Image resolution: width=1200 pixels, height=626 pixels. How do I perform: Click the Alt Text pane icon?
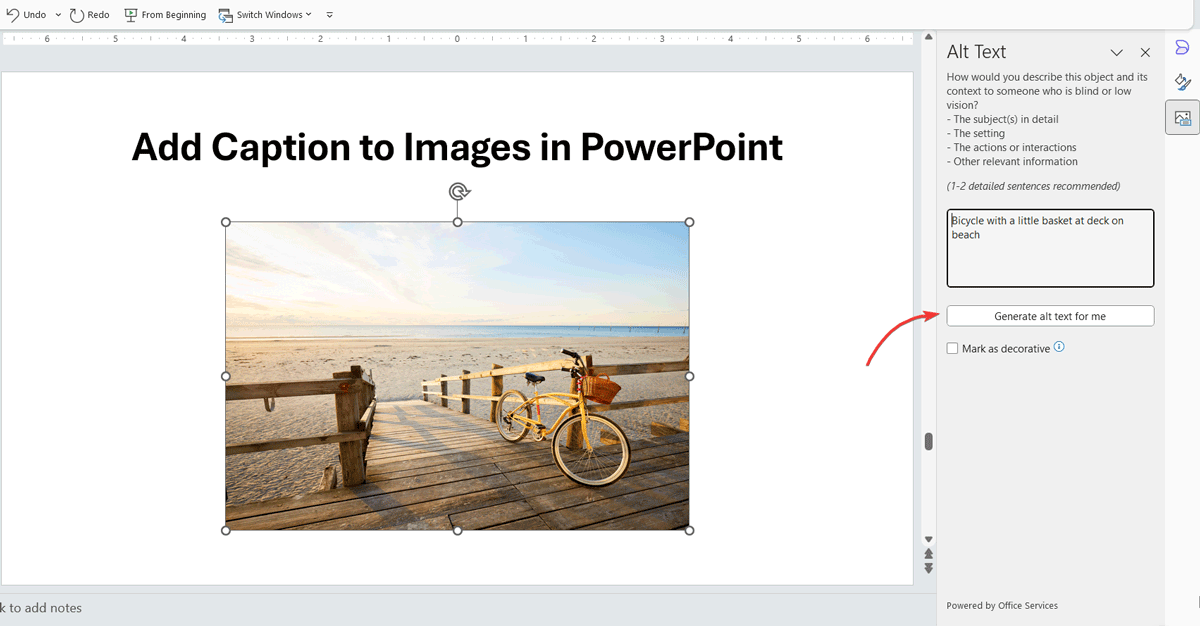pos(1182,116)
